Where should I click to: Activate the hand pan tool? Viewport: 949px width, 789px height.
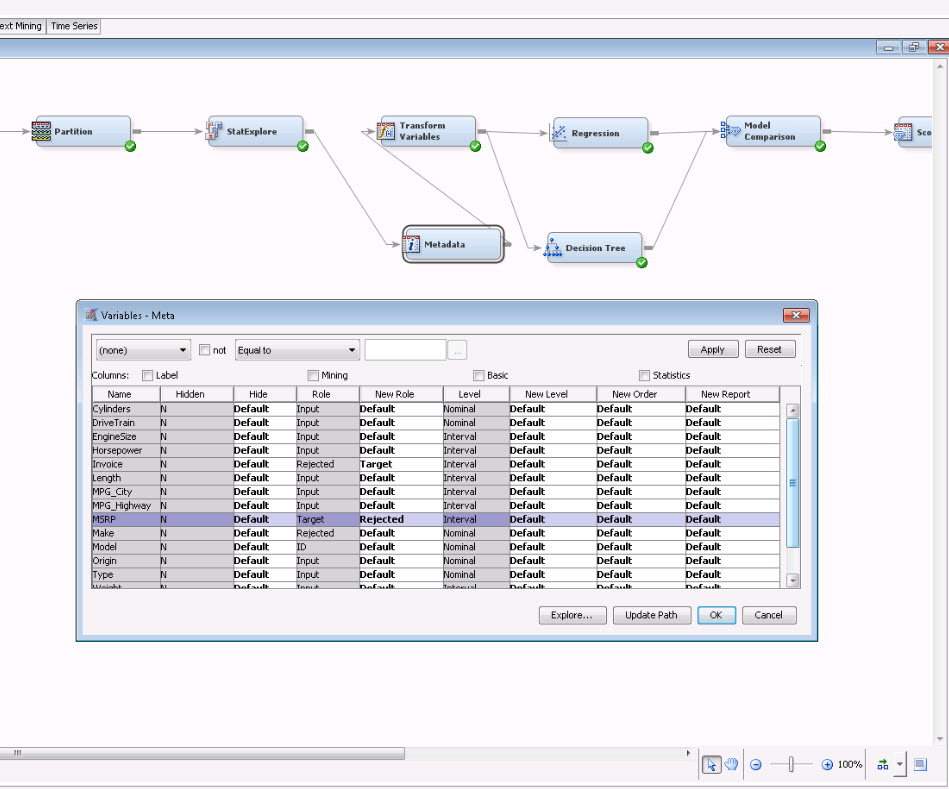pos(731,764)
